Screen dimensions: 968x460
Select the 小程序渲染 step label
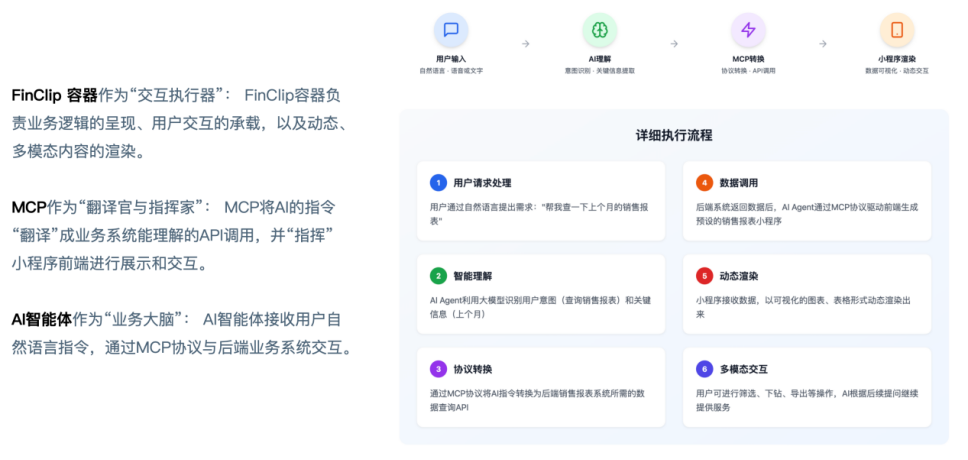click(x=897, y=59)
